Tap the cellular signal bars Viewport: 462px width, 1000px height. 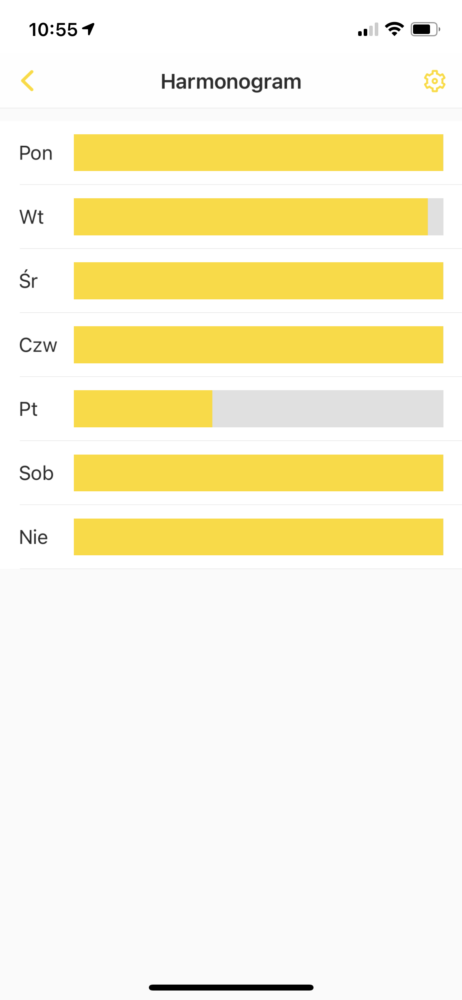coord(368,29)
